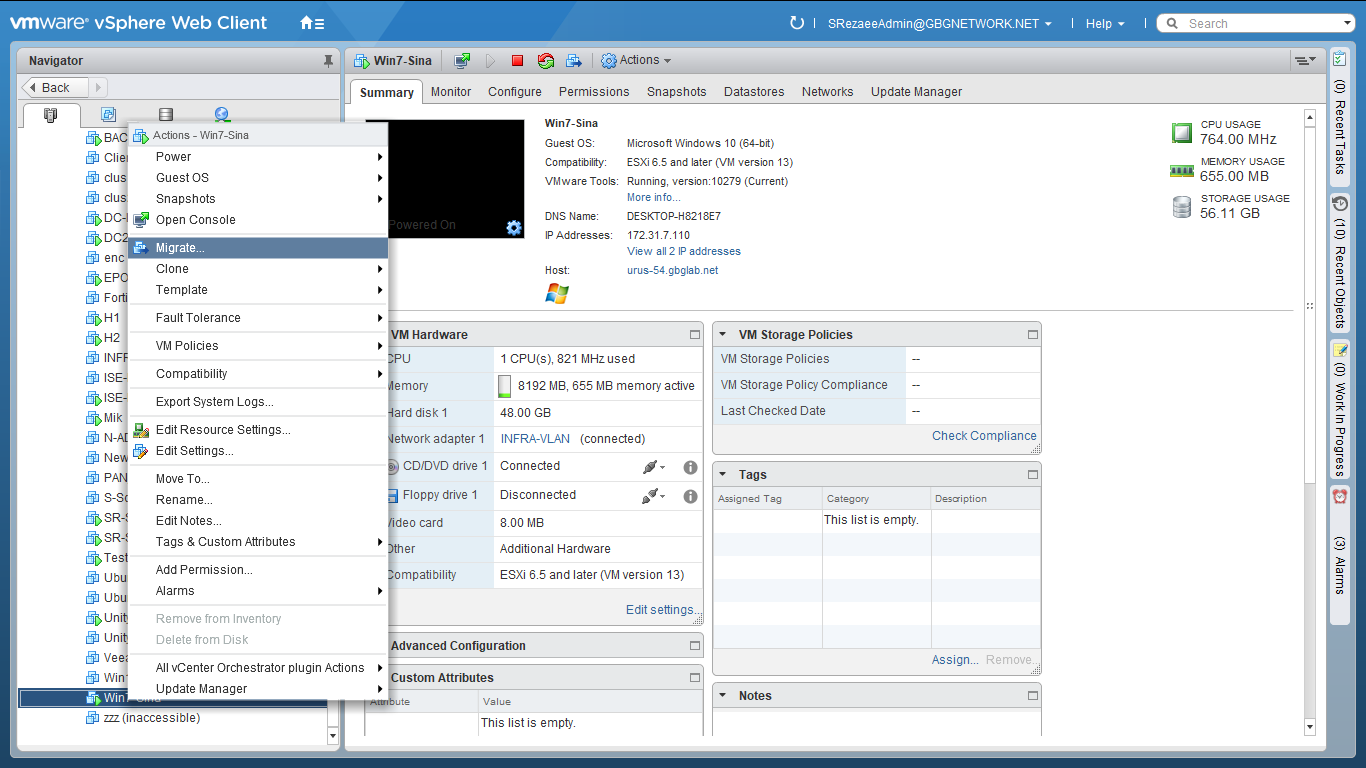Click the Assign... link in Tags
Viewport: 1366px width, 768px height.
(955, 660)
